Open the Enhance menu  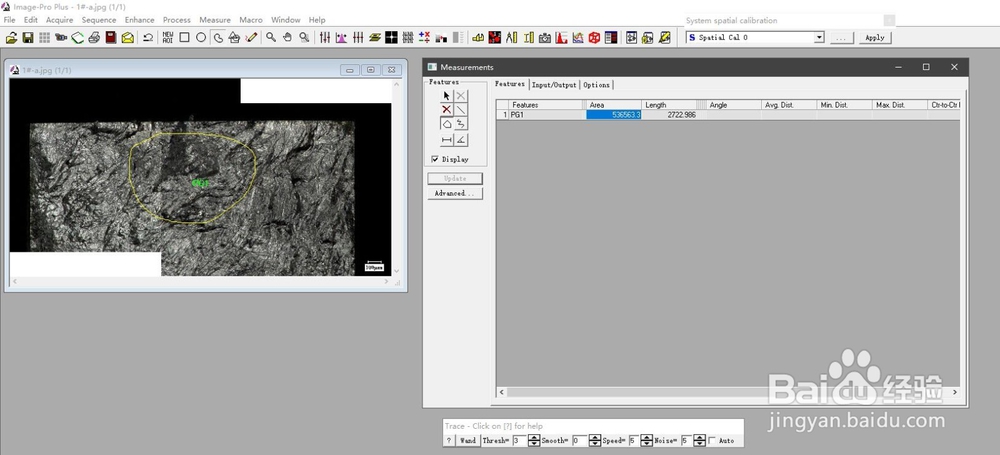pyautogui.click(x=139, y=20)
